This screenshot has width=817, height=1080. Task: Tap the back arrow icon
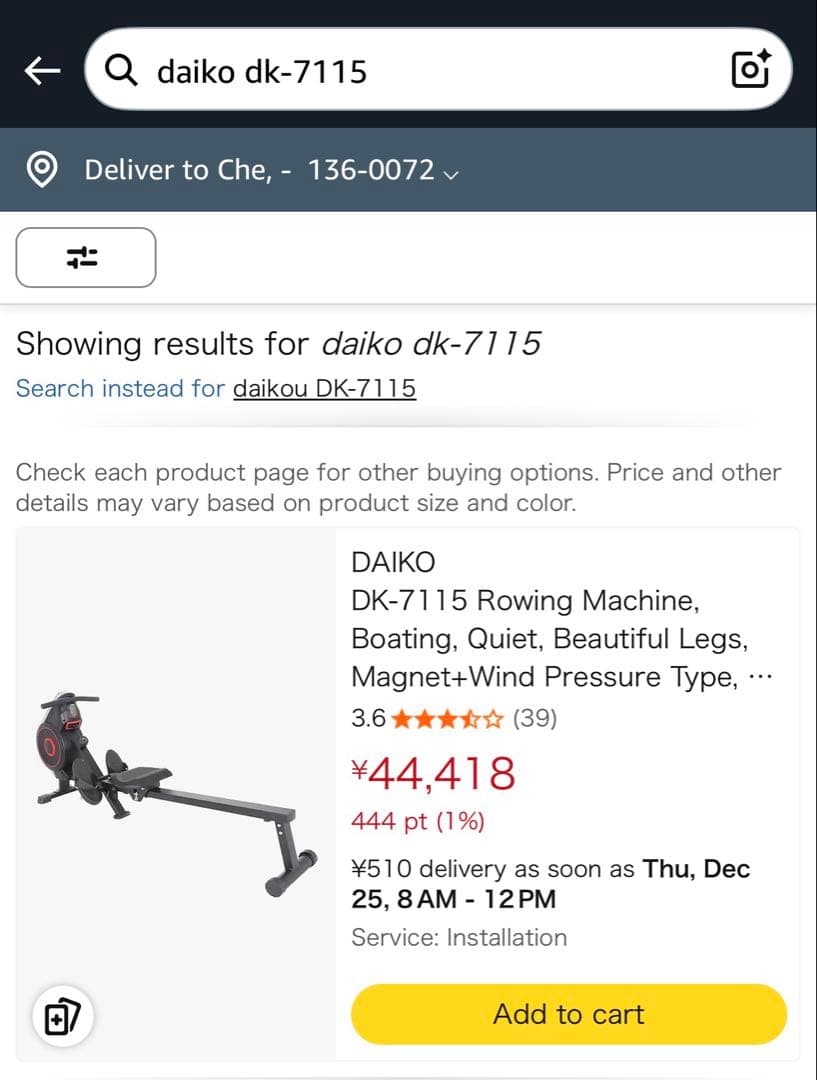pos(42,70)
